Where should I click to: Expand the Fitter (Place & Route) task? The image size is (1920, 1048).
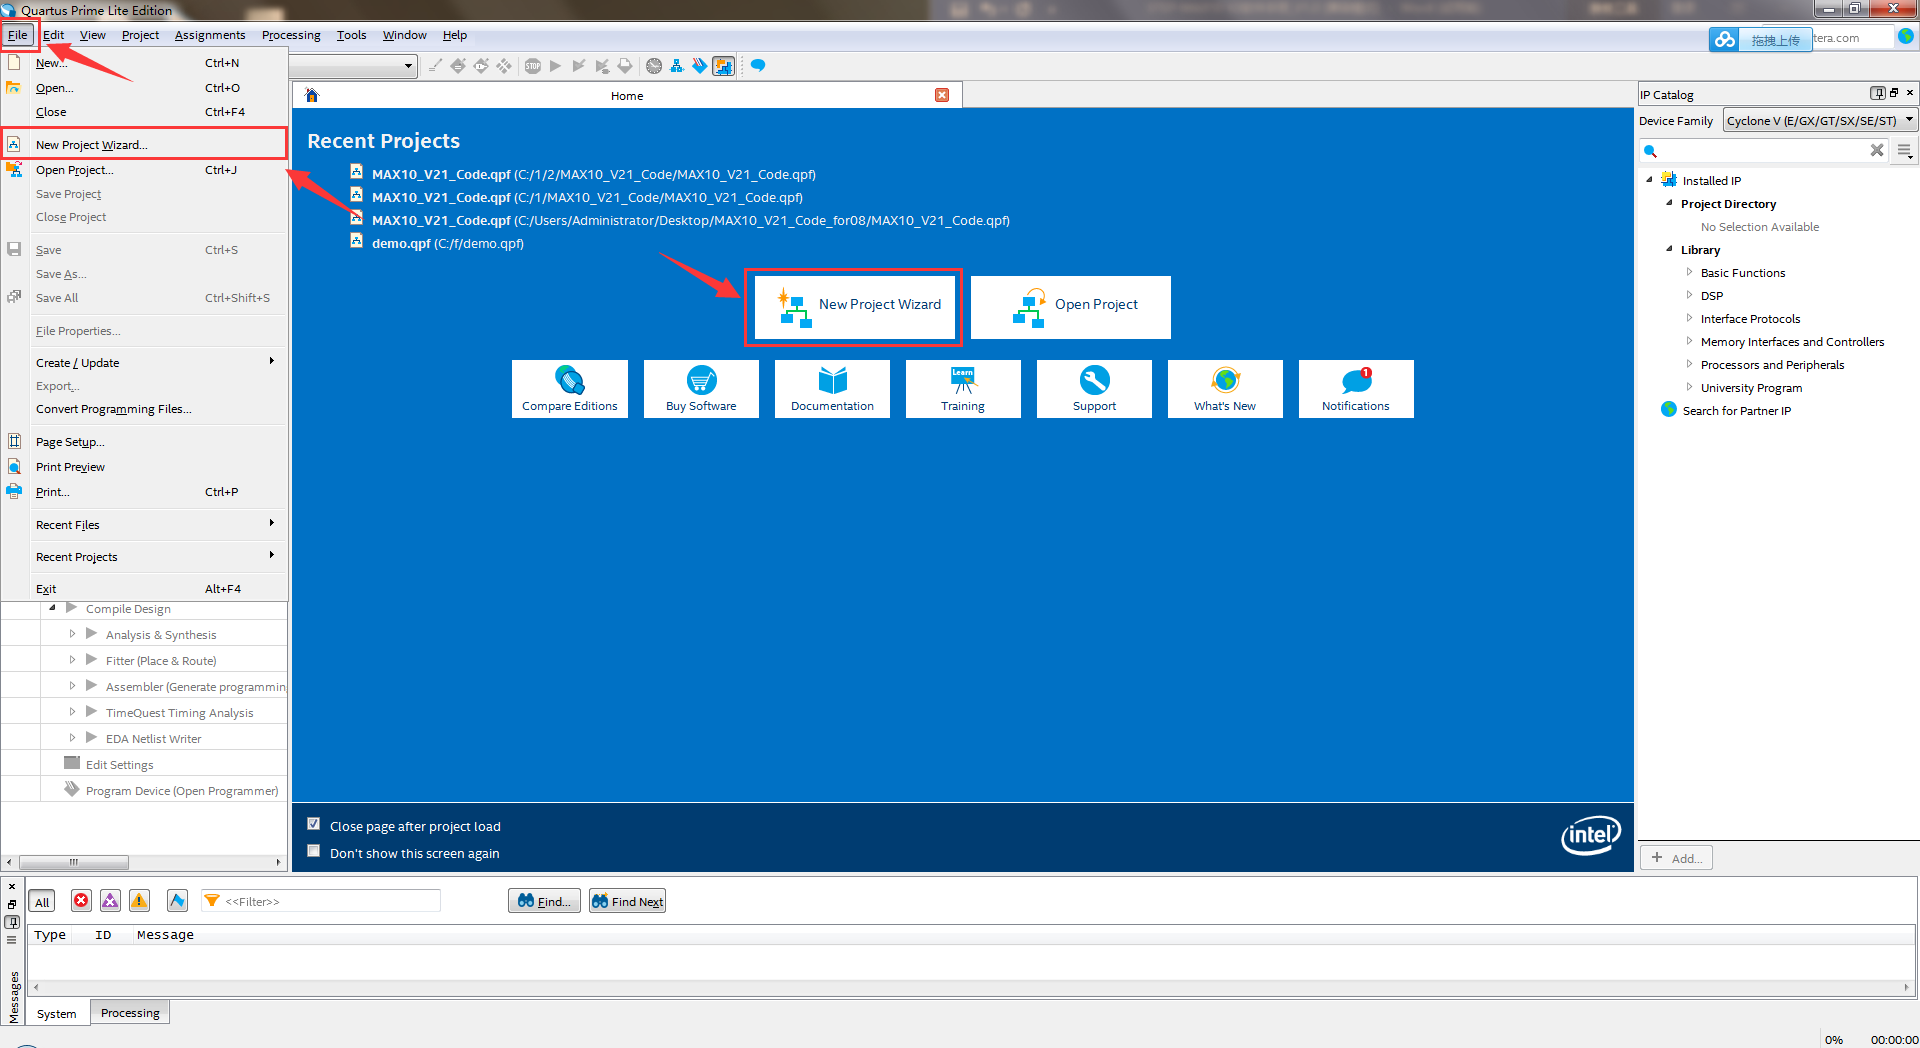click(x=72, y=660)
